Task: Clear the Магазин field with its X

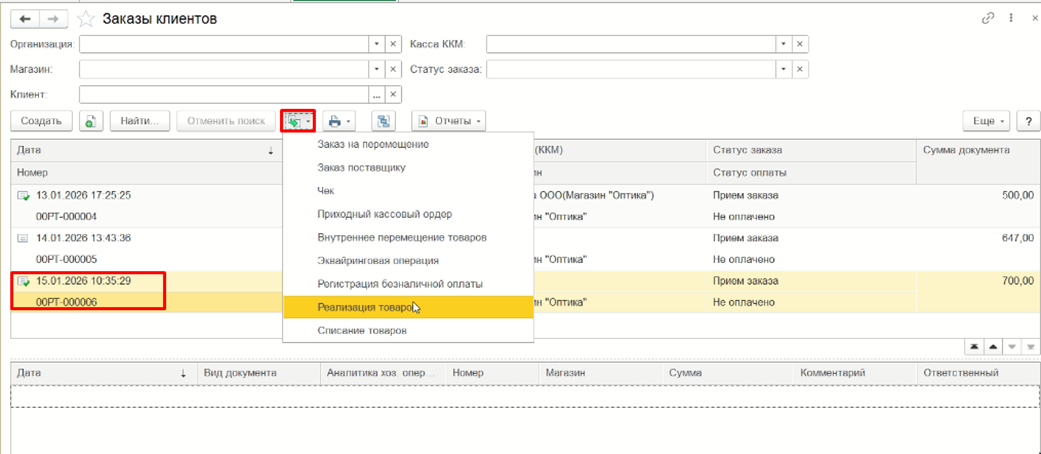Action: [393, 69]
